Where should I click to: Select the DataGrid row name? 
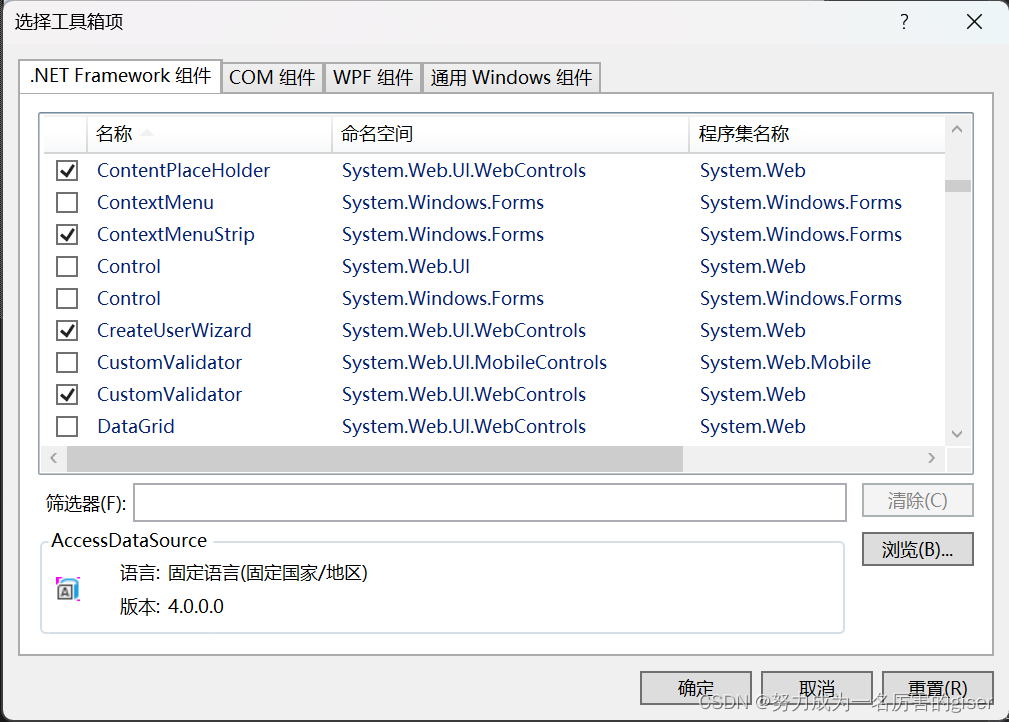(136, 427)
